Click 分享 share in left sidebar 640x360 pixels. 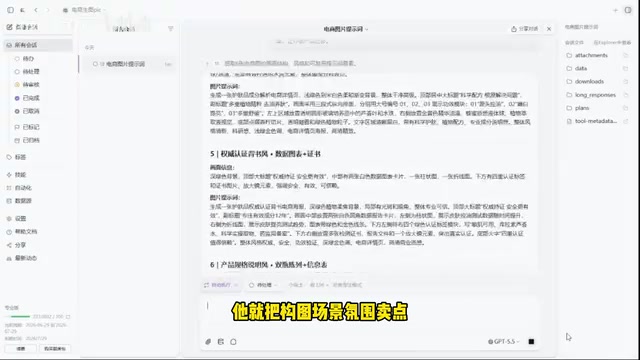click(x=20, y=245)
